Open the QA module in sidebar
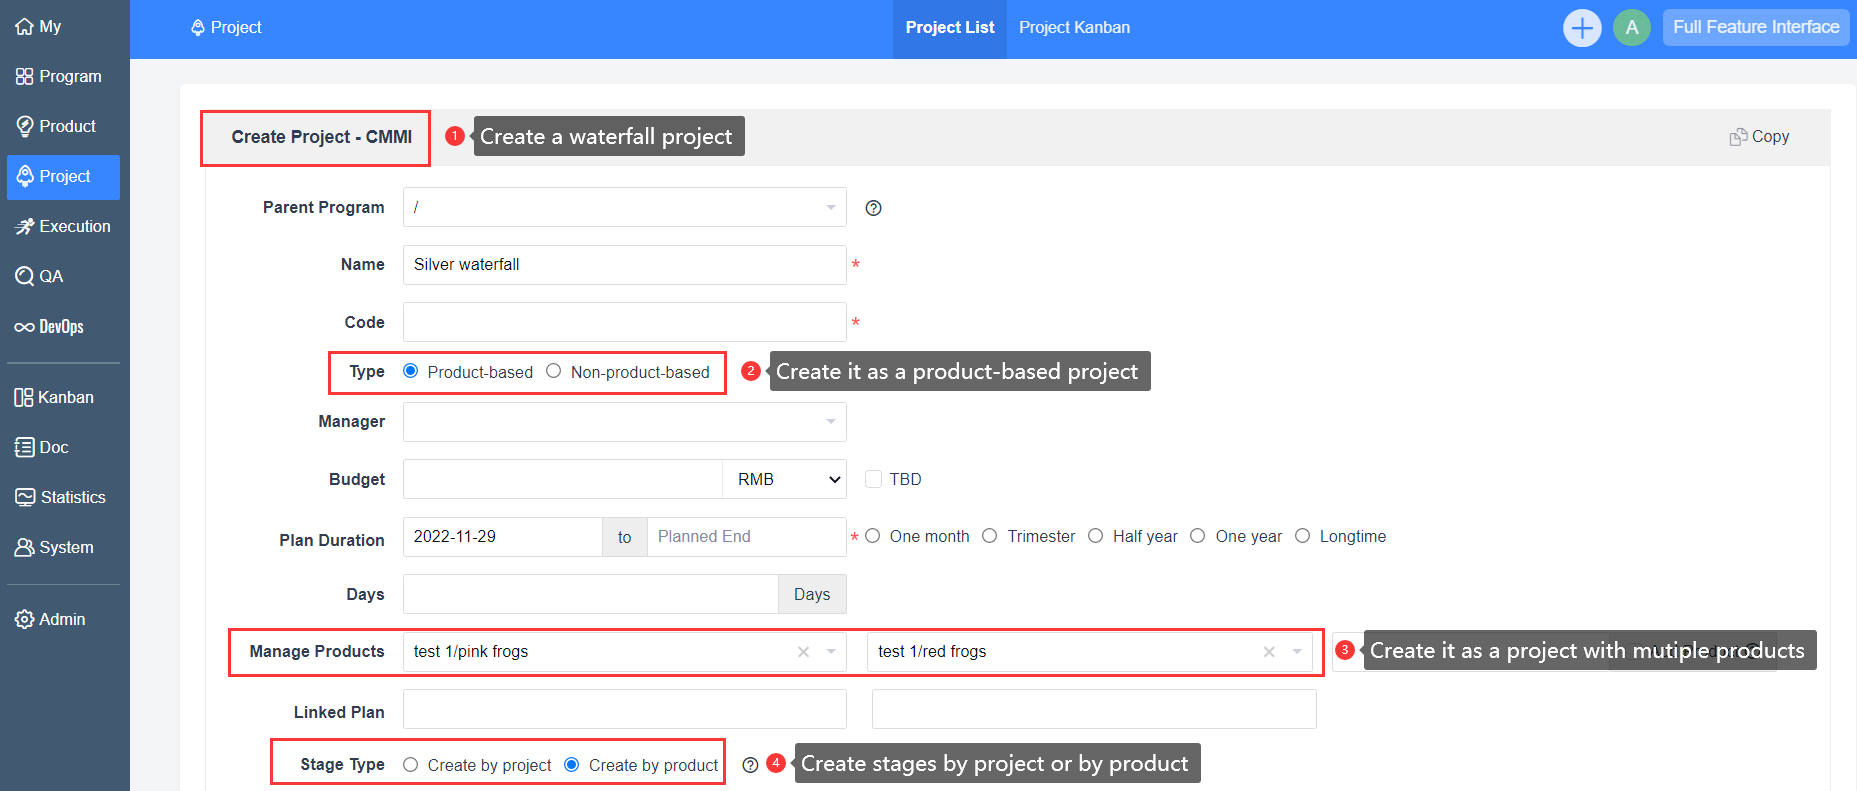The width and height of the screenshot is (1857, 791). [40, 276]
